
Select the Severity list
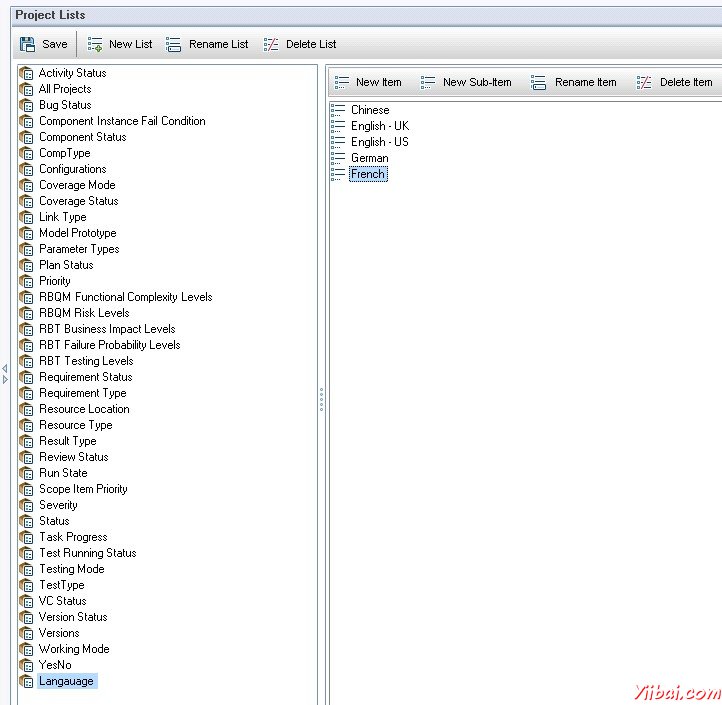(58, 505)
